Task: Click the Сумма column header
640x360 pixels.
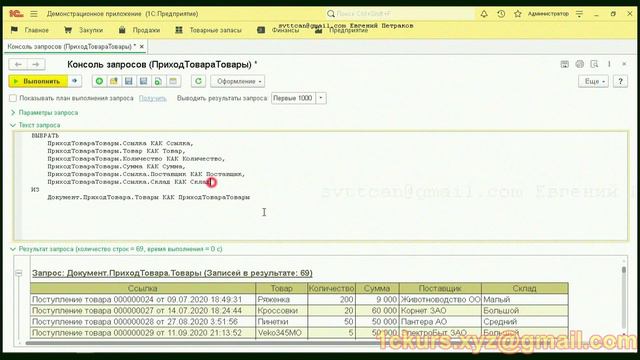Action: click(x=377, y=288)
